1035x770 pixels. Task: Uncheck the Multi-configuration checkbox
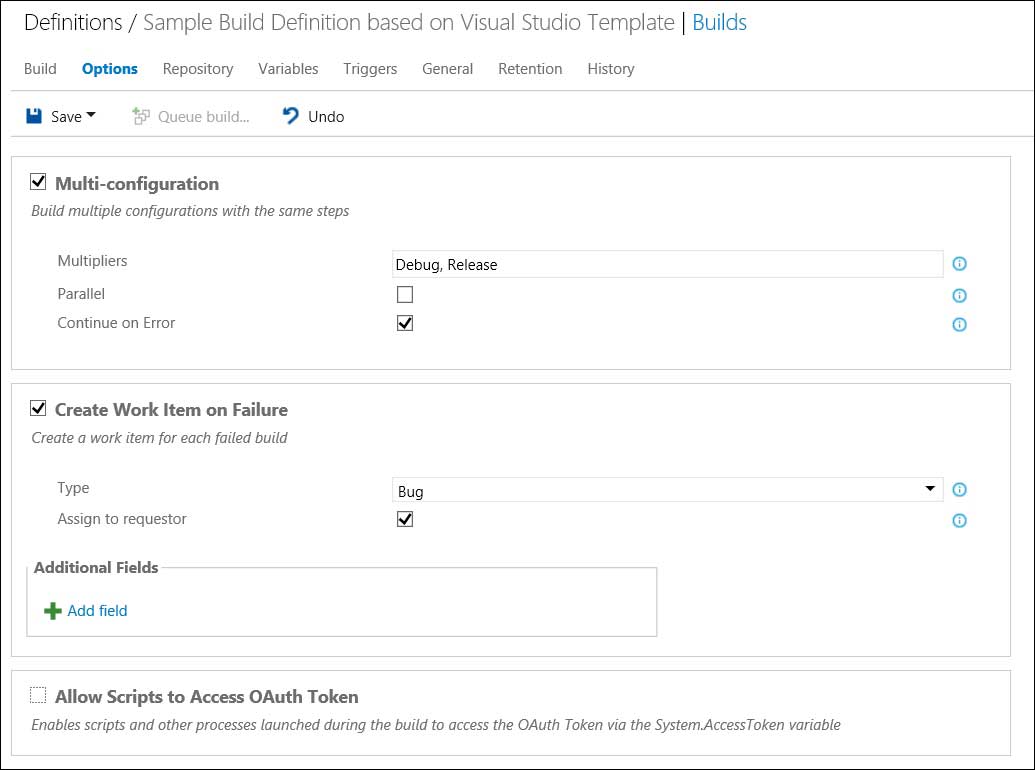click(39, 183)
